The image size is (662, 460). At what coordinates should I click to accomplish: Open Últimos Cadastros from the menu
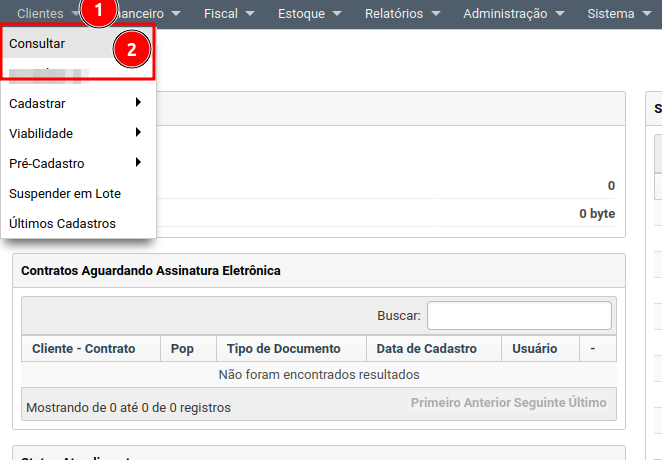pyautogui.click(x=62, y=223)
